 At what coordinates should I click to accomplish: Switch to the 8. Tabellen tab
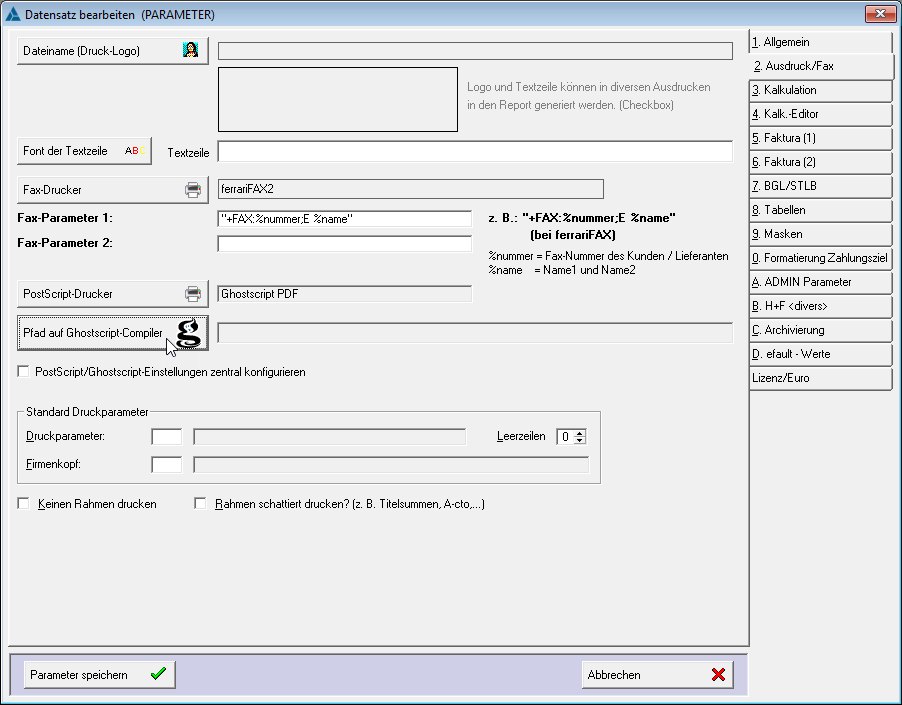coord(820,210)
